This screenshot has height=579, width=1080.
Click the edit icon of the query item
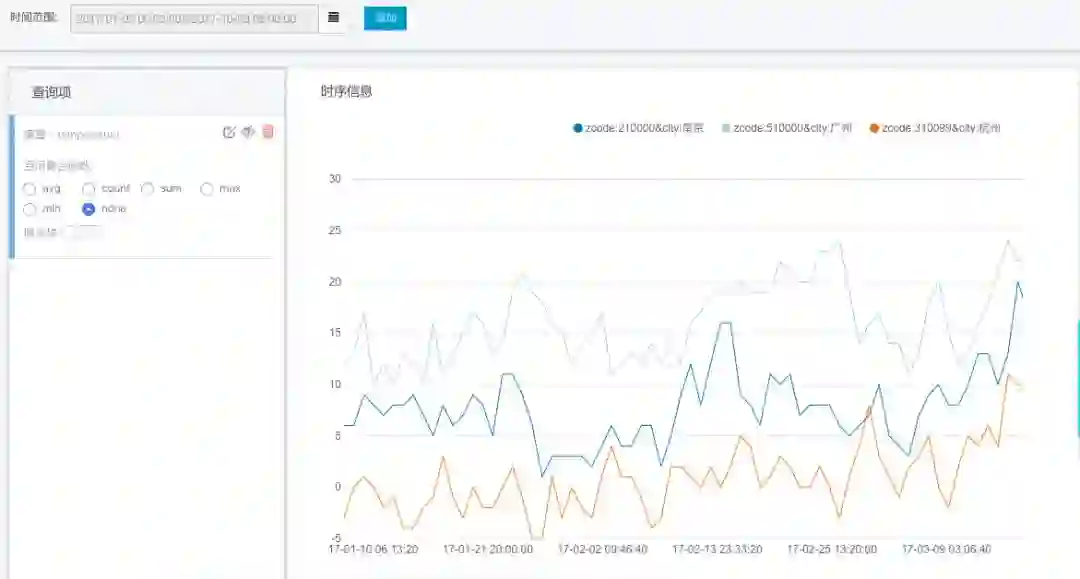229,132
